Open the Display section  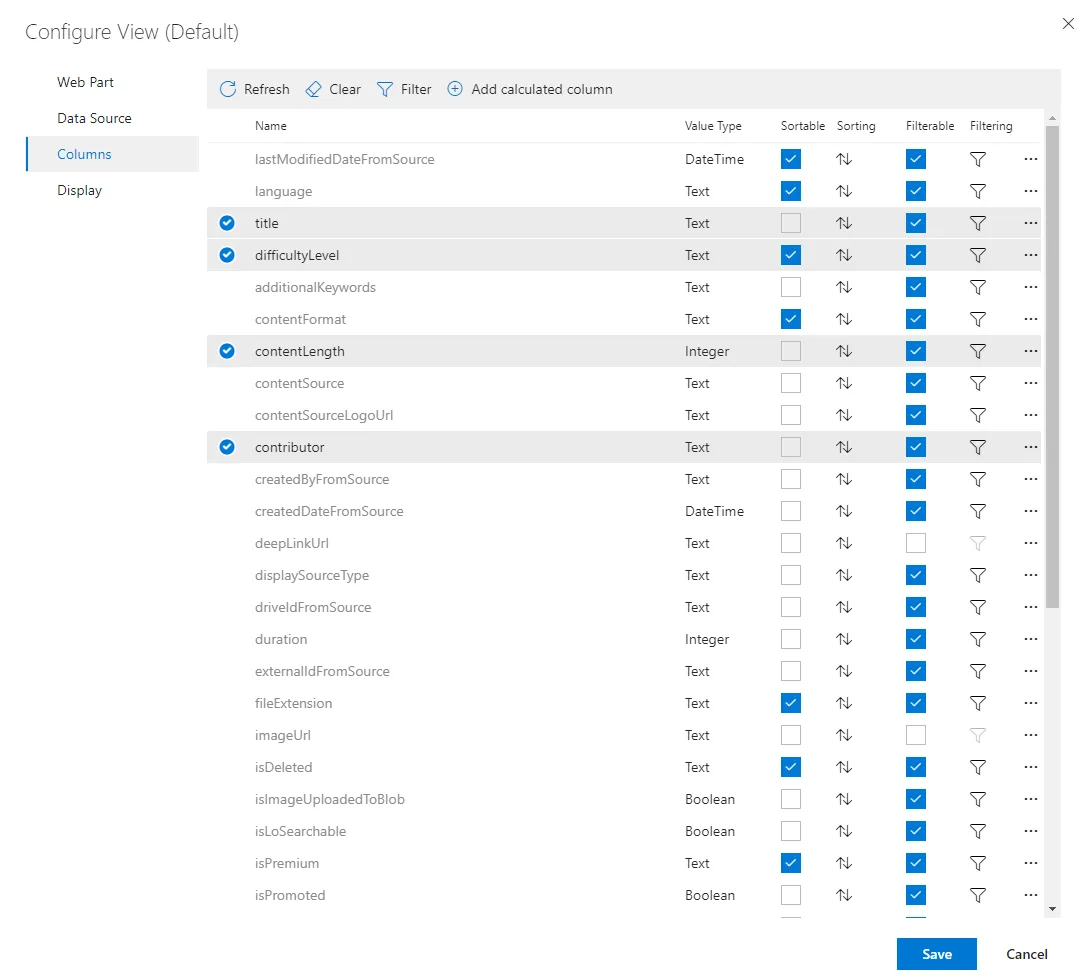click(79, 190)
